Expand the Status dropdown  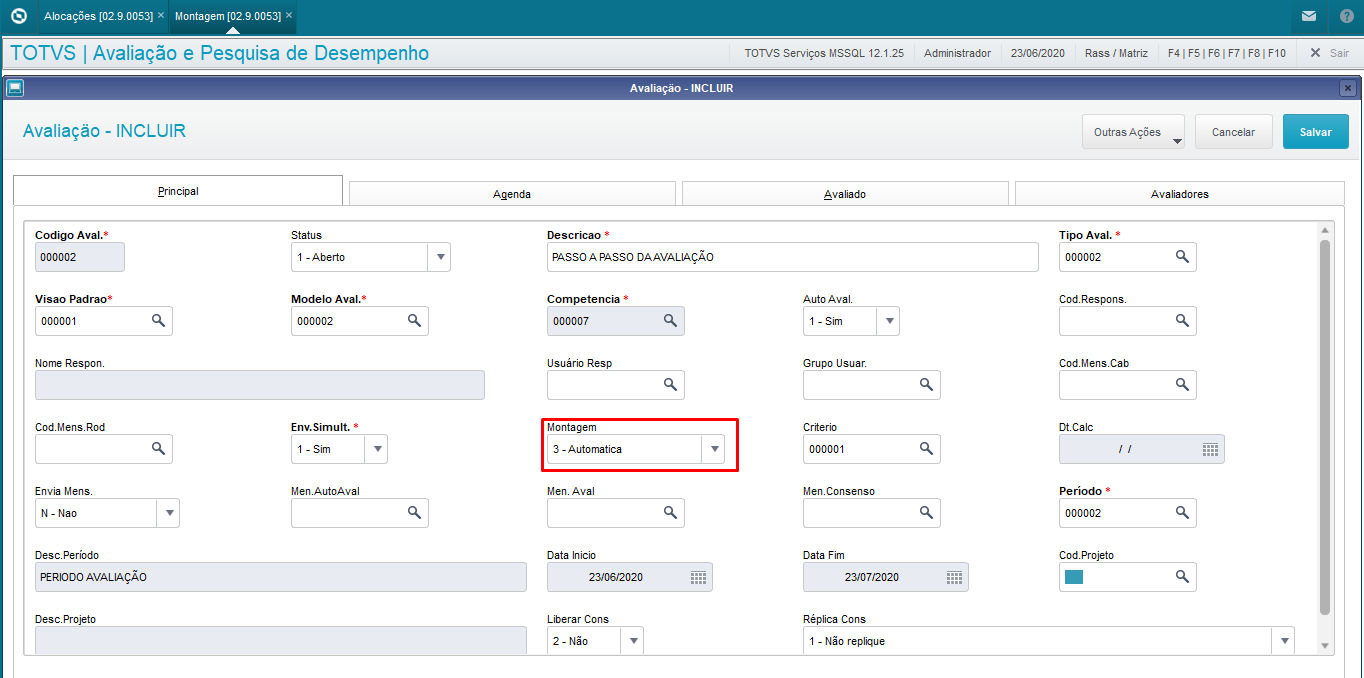440,257
